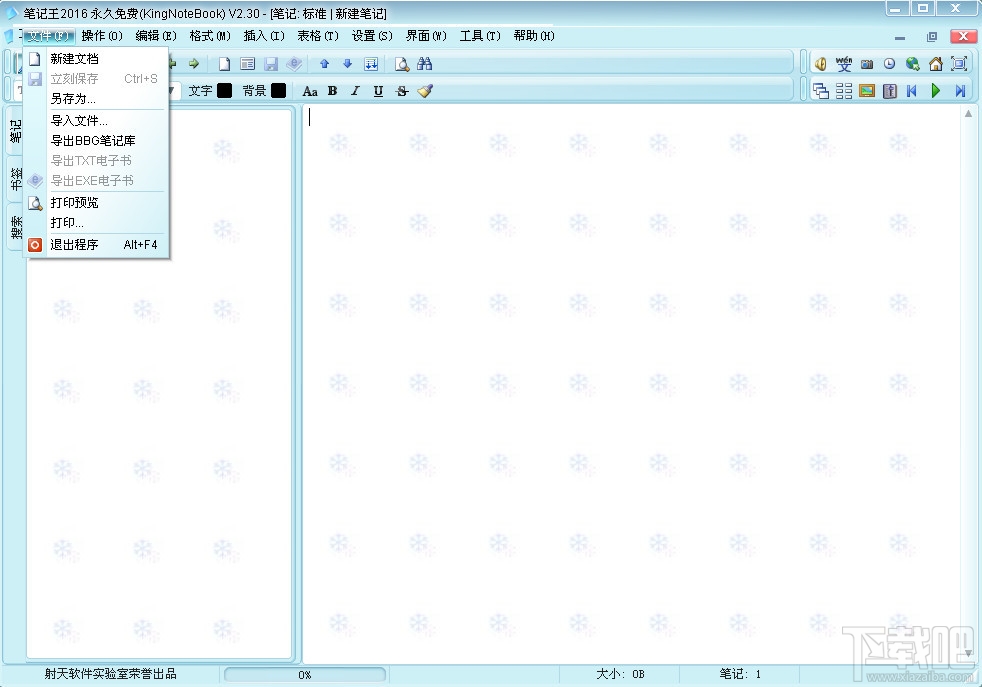This screenshot has height=687, width=982.
Task: Click the green play arrow button
Action: click(x=936, y=91)
